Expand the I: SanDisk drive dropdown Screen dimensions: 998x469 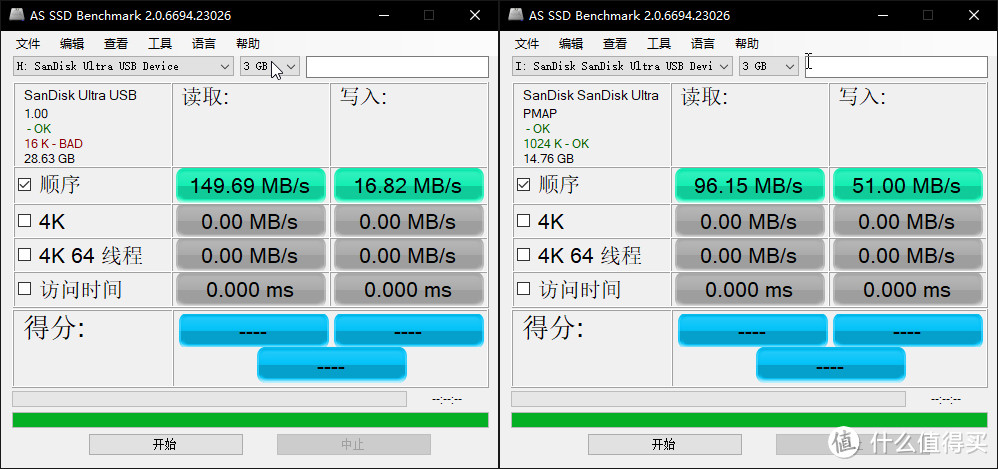(x=622, y=66)
